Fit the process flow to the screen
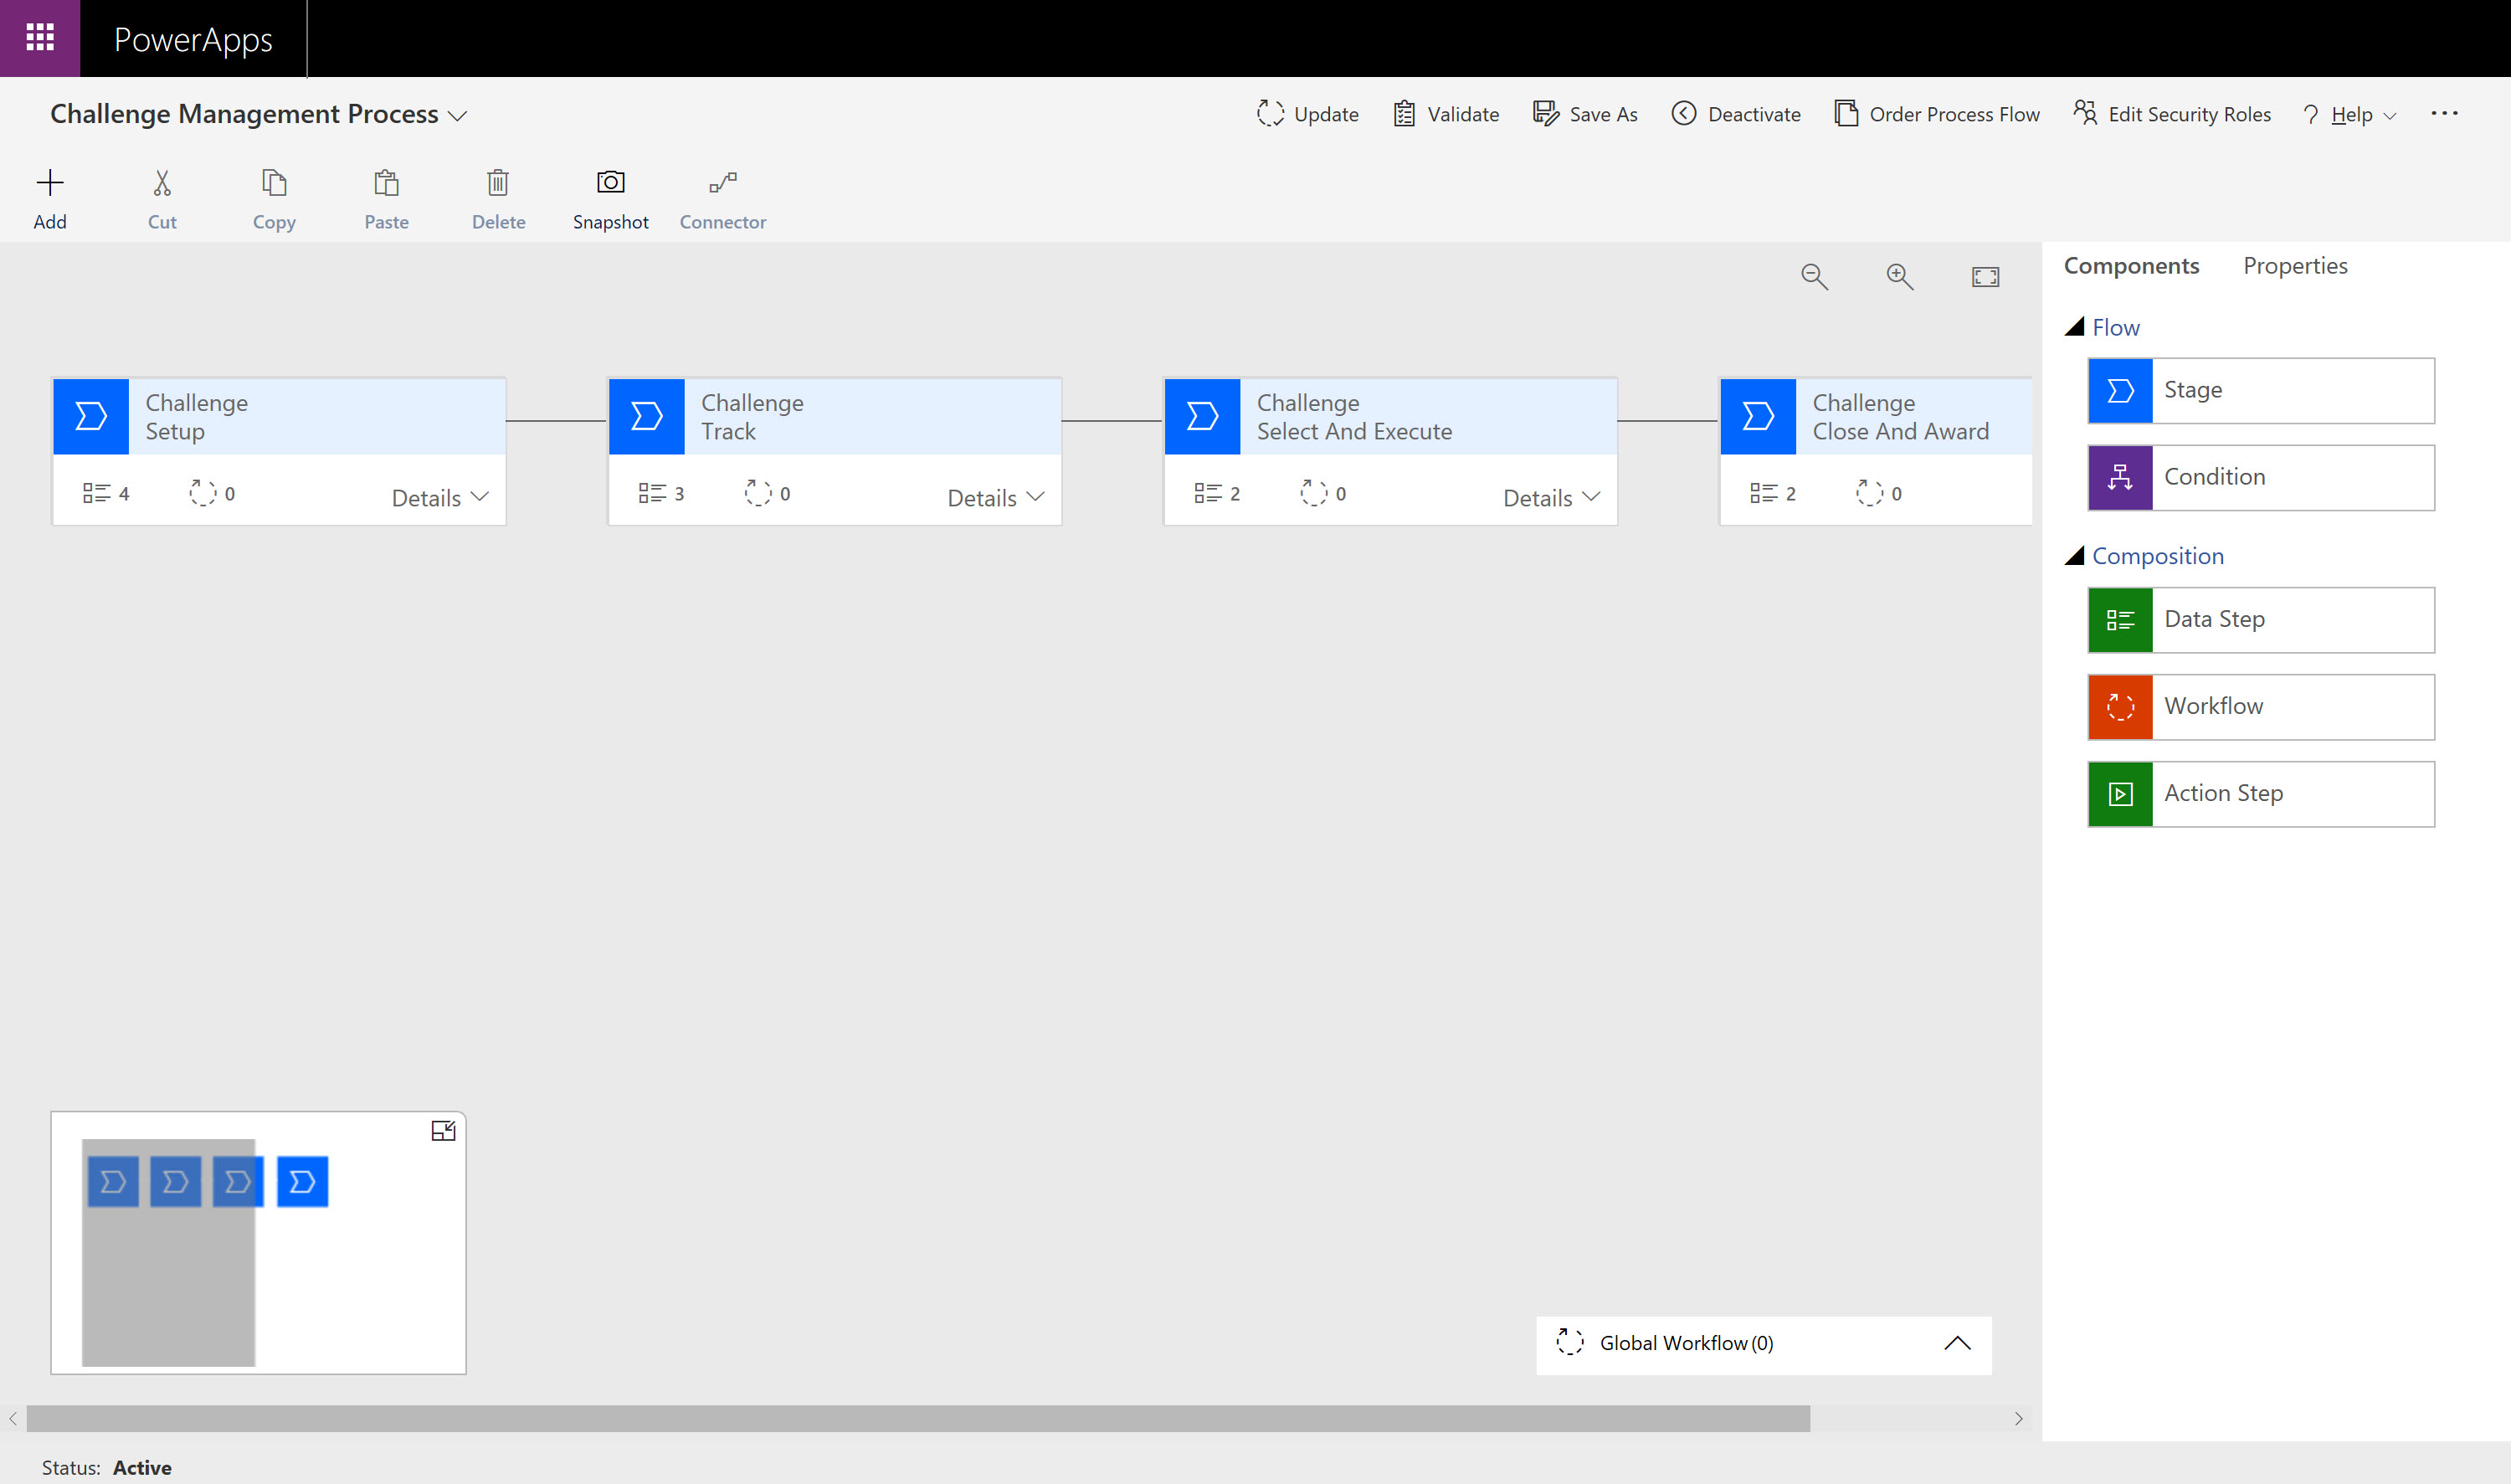 [x=1985, y=276]
